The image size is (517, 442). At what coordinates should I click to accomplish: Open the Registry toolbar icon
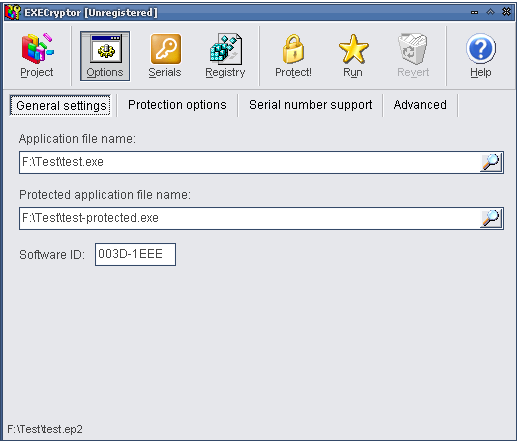(226, 49)
